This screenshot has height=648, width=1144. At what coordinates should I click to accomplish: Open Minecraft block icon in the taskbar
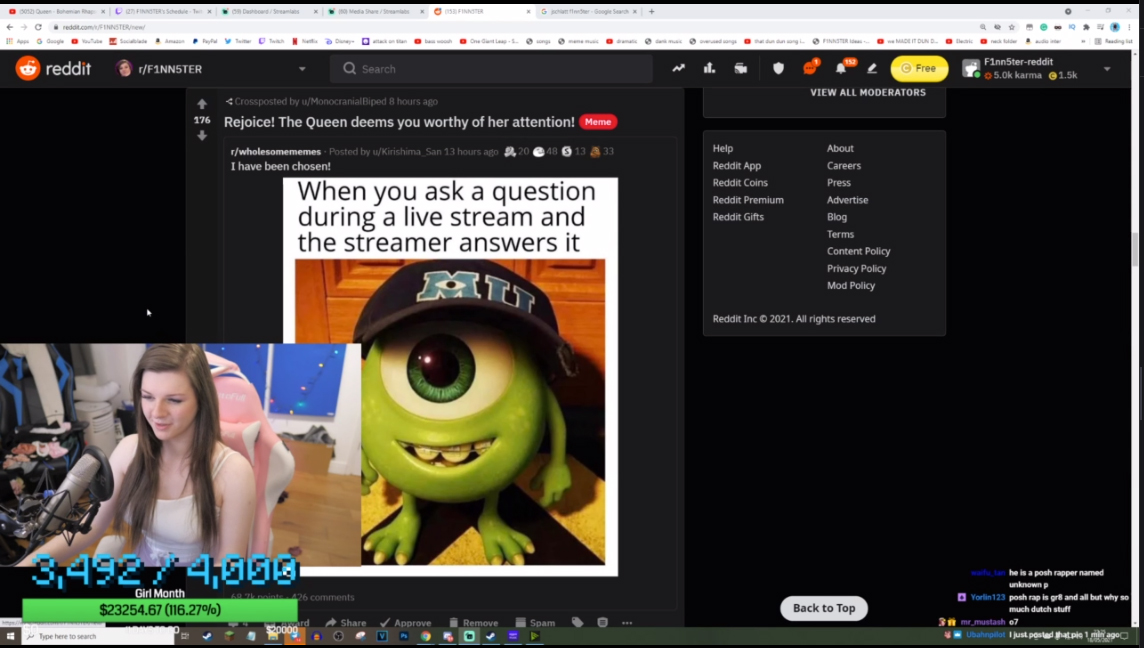click(x=229, y=636)
